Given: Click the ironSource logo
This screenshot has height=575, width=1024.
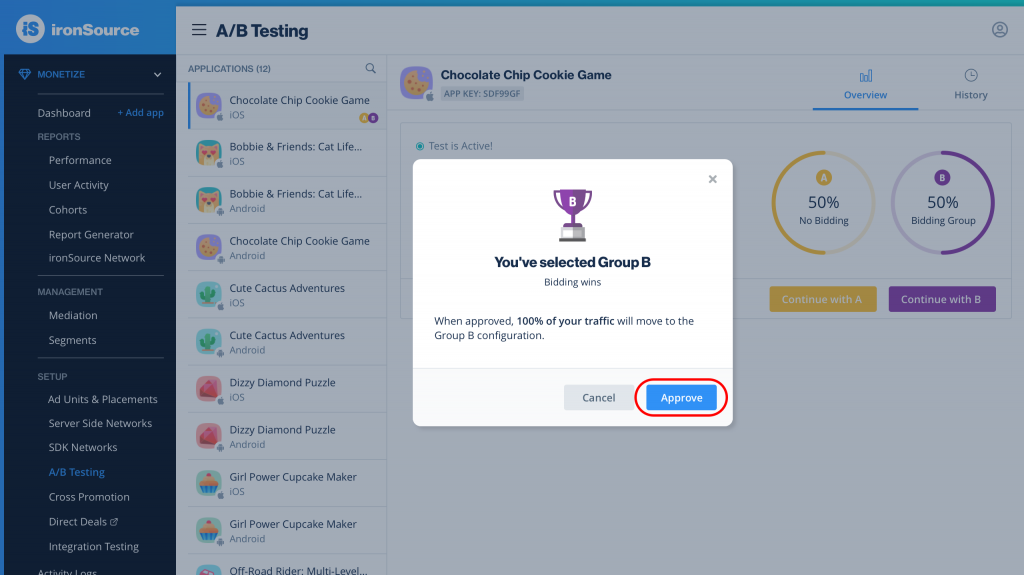Looking at the screenshot, I should [x=78, y=29].
